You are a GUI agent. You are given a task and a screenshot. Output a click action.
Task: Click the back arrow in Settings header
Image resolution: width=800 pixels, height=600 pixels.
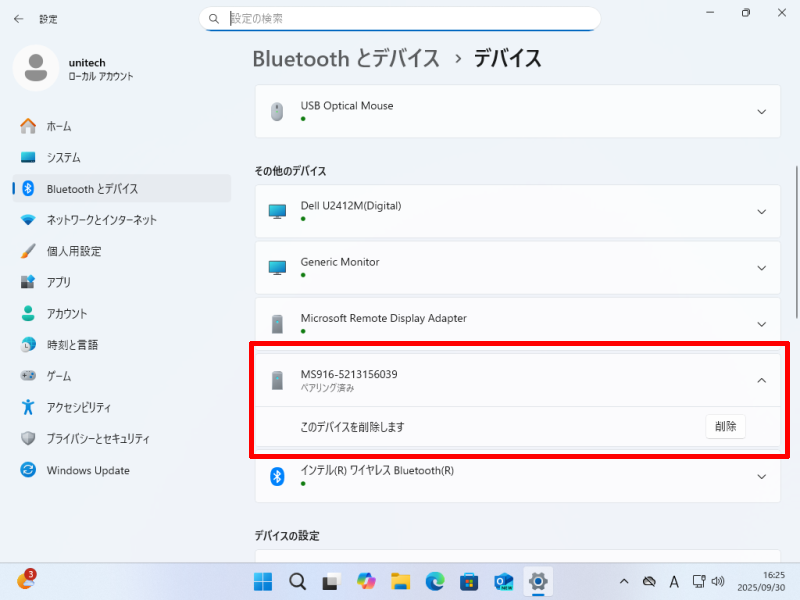click(x=18, y=18)
